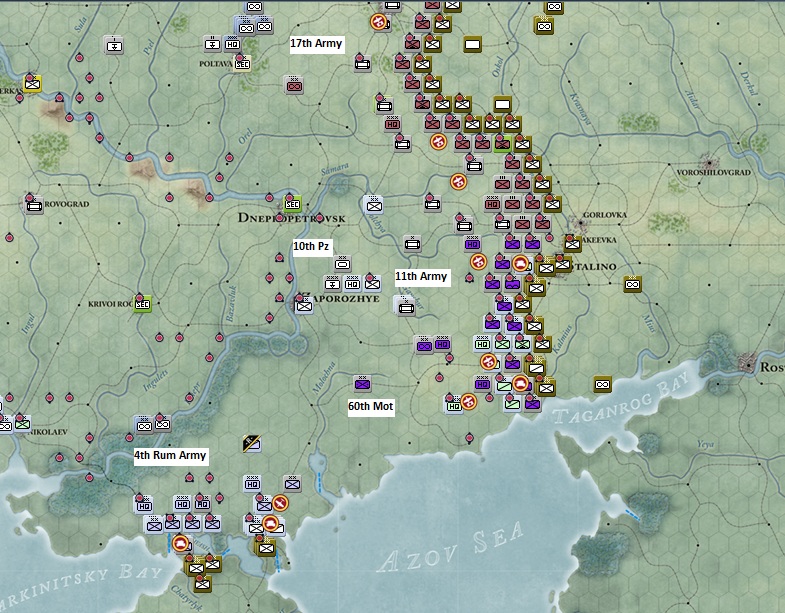The width and height of the screenshot is (785, 613).
Task: Select the Soviet armored counter by Taganrog Bay
Action: pos(603,384)
